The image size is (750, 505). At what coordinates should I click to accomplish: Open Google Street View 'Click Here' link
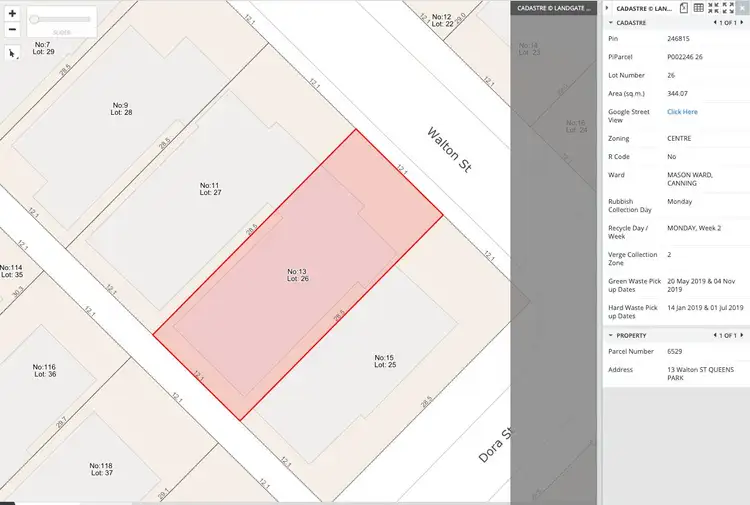(x=682, y=112)
